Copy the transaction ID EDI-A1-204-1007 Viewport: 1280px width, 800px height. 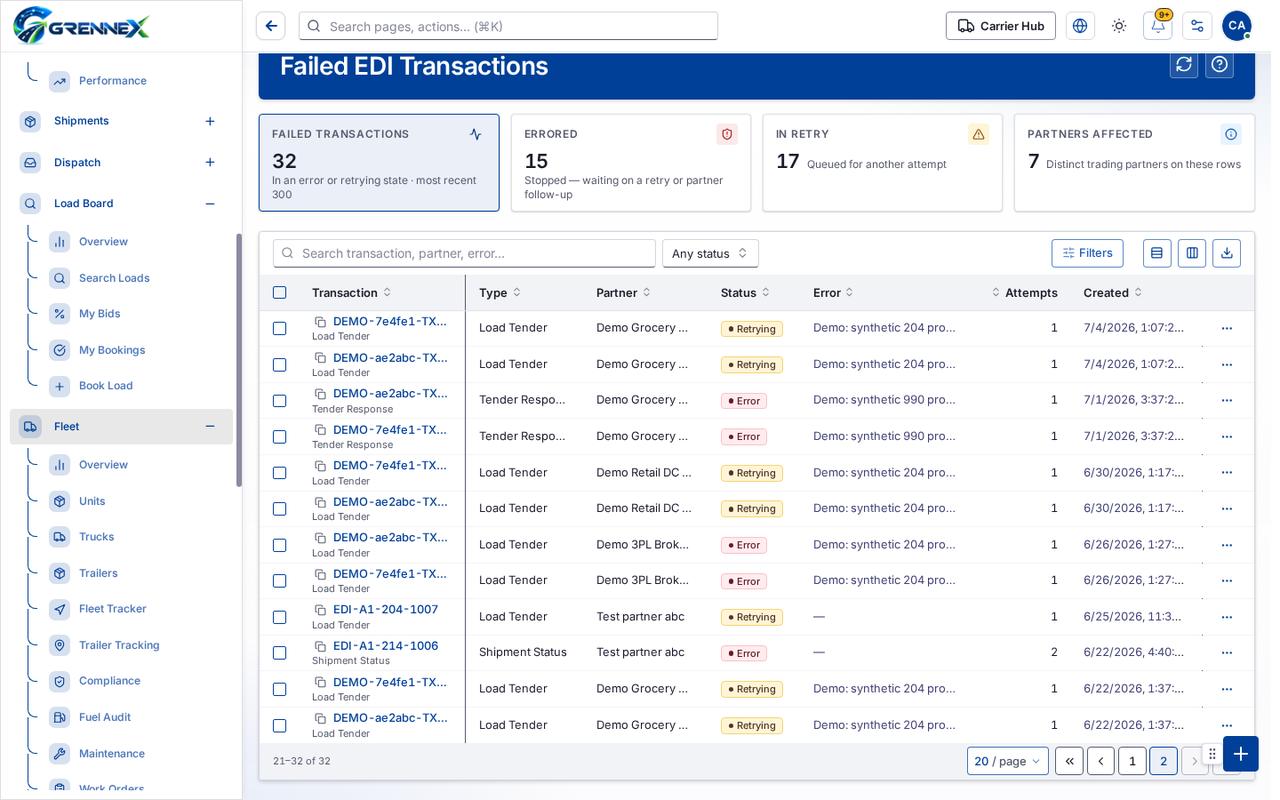pyautogui.click(x=320, y=610)
